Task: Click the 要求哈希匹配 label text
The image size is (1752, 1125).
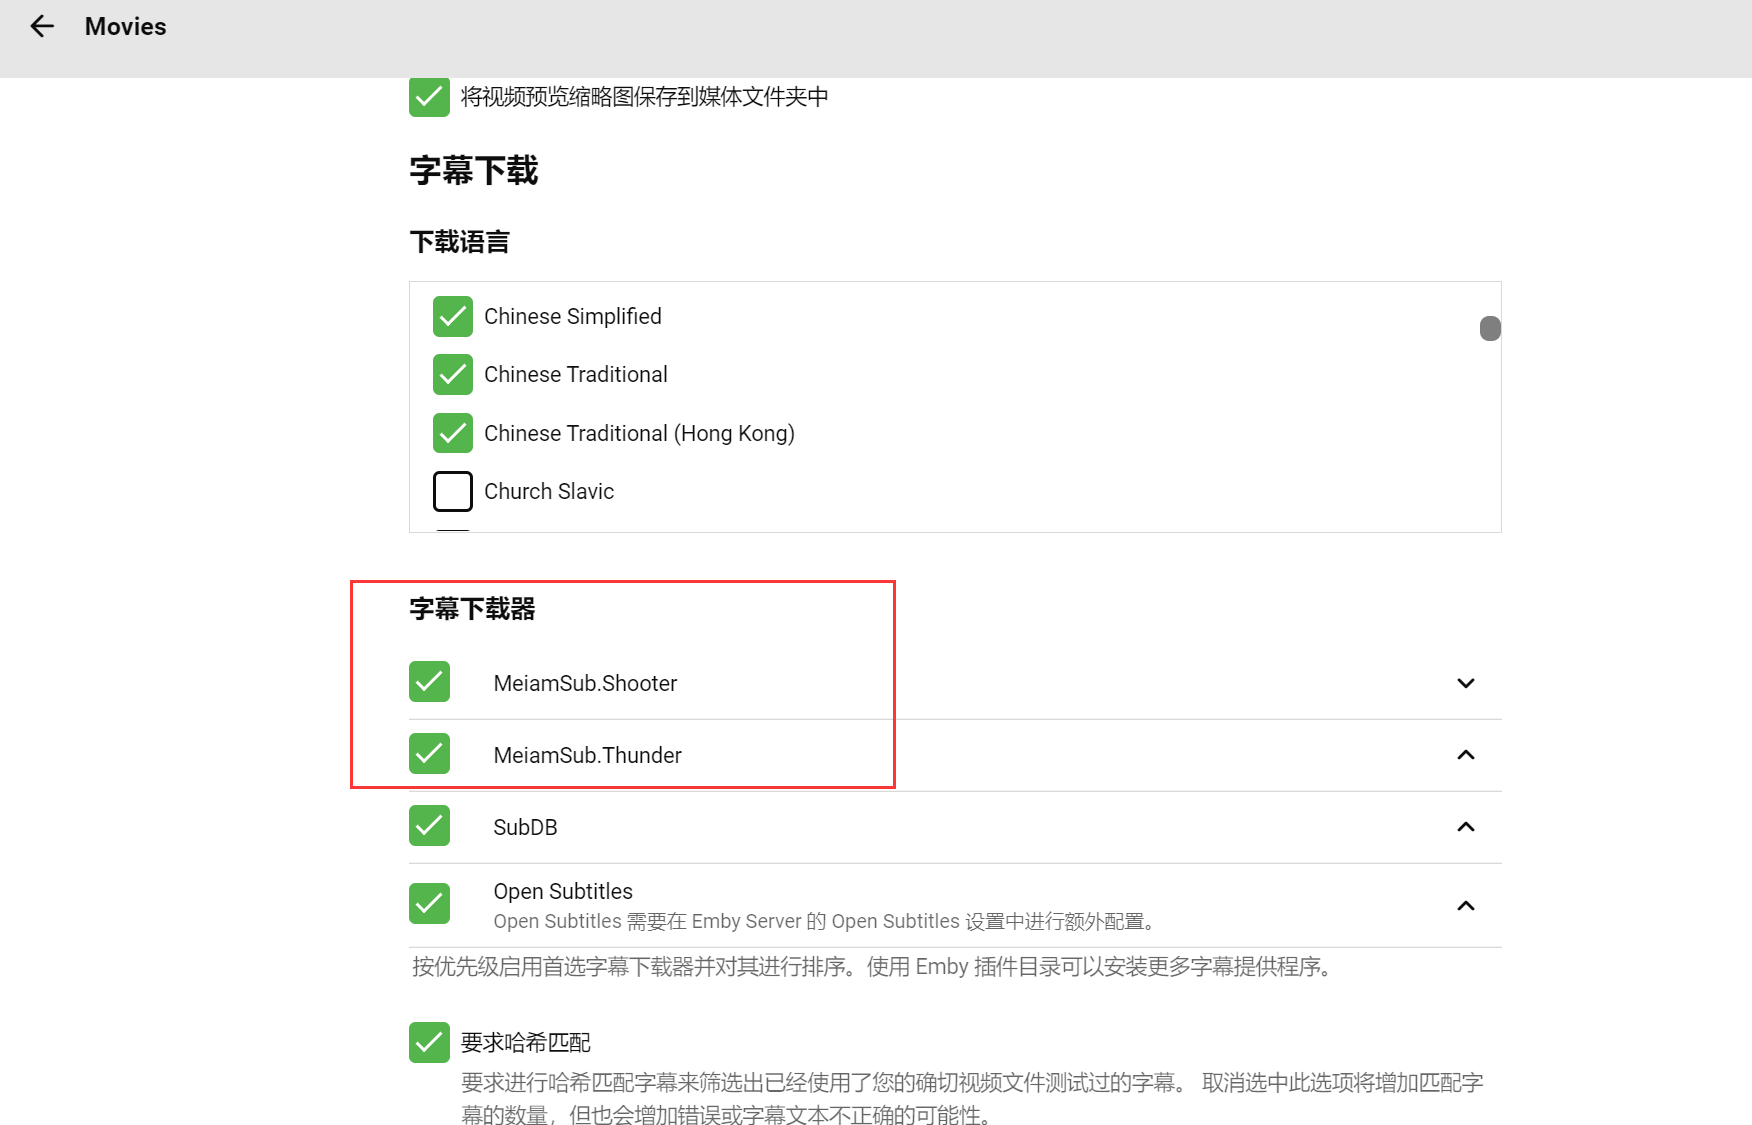Action: point(526,1042)
